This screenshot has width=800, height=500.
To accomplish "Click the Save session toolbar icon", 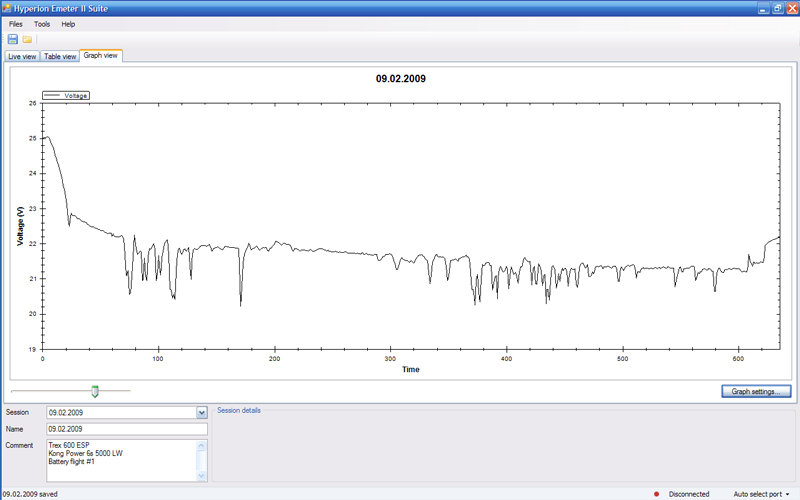I will [x=12, y=39].
